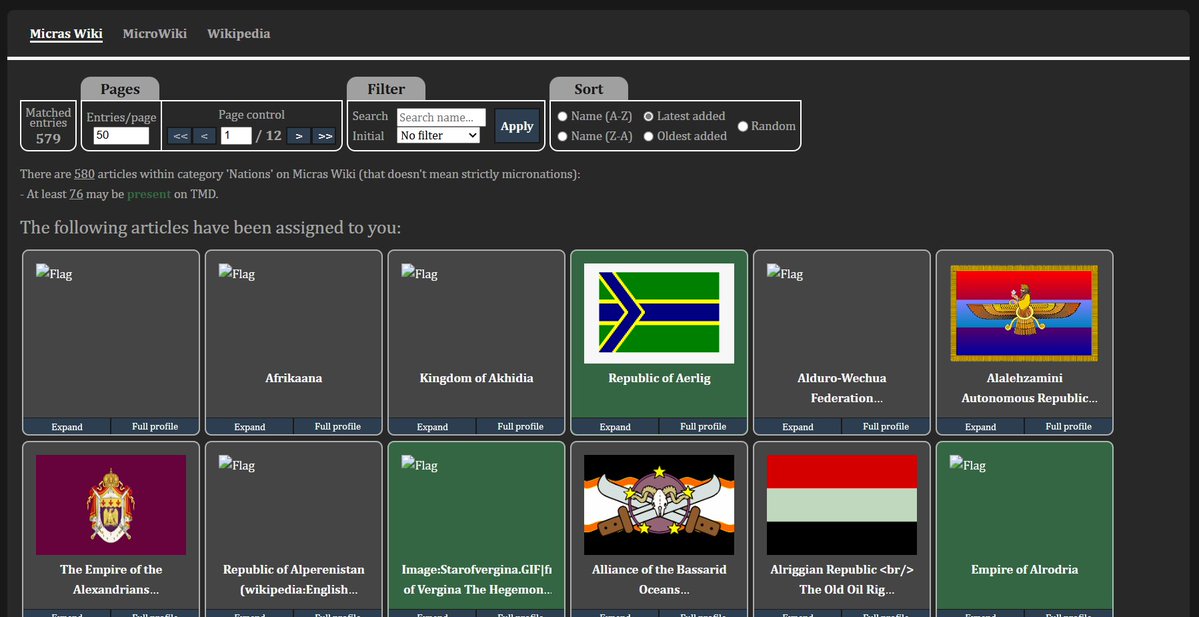
Task: Enable Random sorting
Action: (x=741, y=125)
